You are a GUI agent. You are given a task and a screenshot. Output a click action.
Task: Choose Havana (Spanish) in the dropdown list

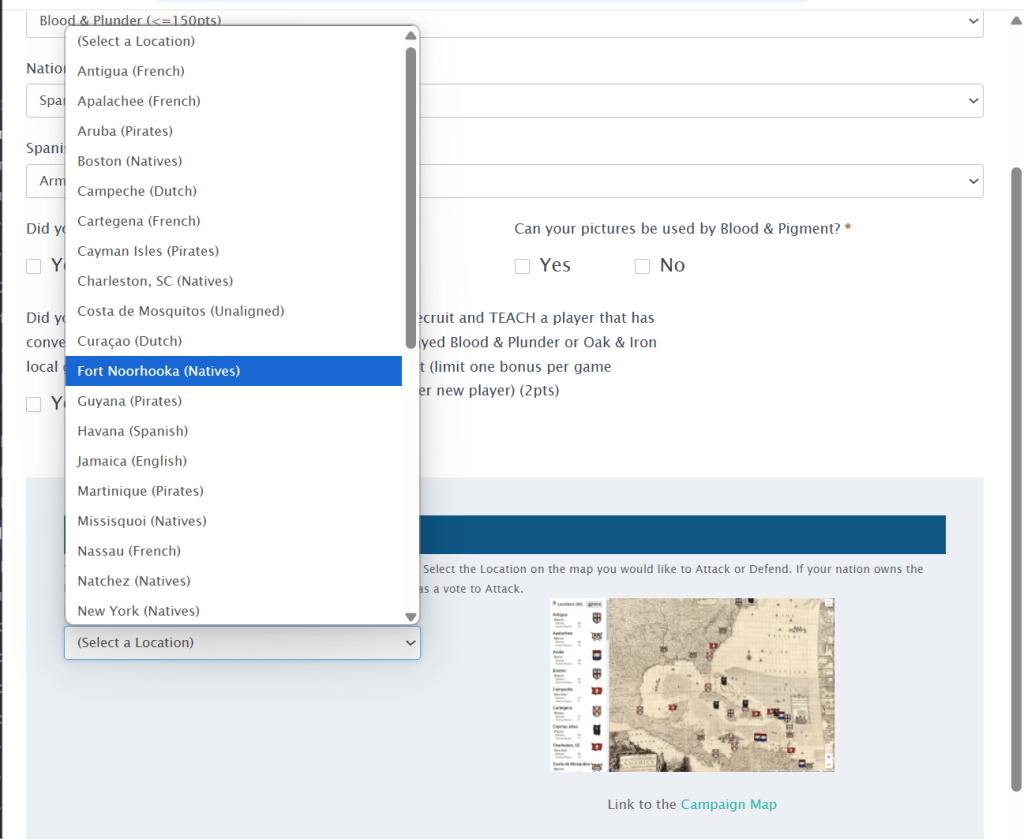point(133,431)
